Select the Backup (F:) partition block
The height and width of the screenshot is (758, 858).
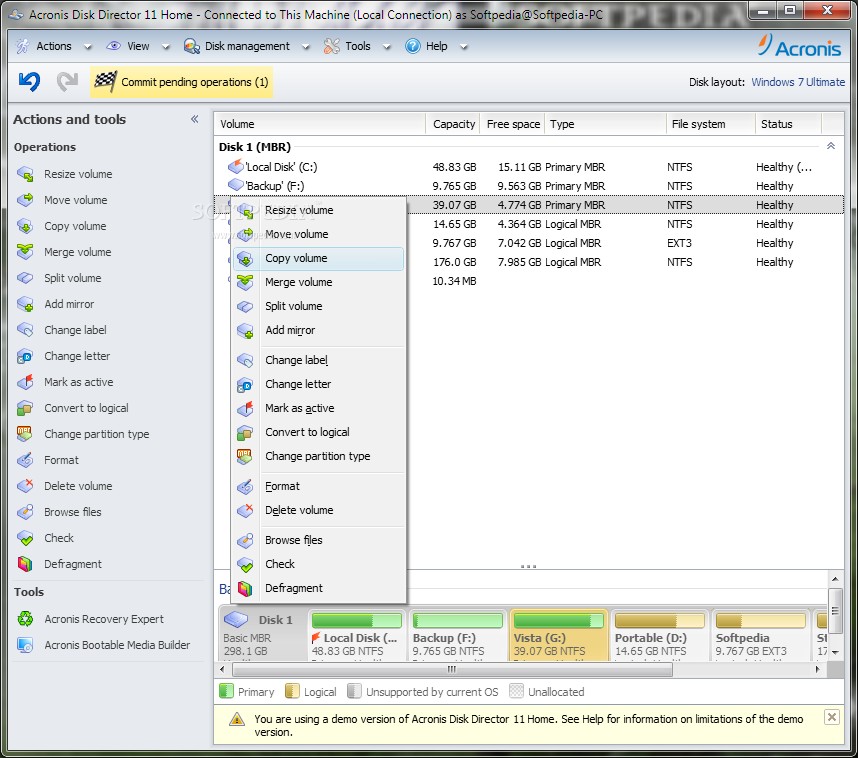click(457, 636)
